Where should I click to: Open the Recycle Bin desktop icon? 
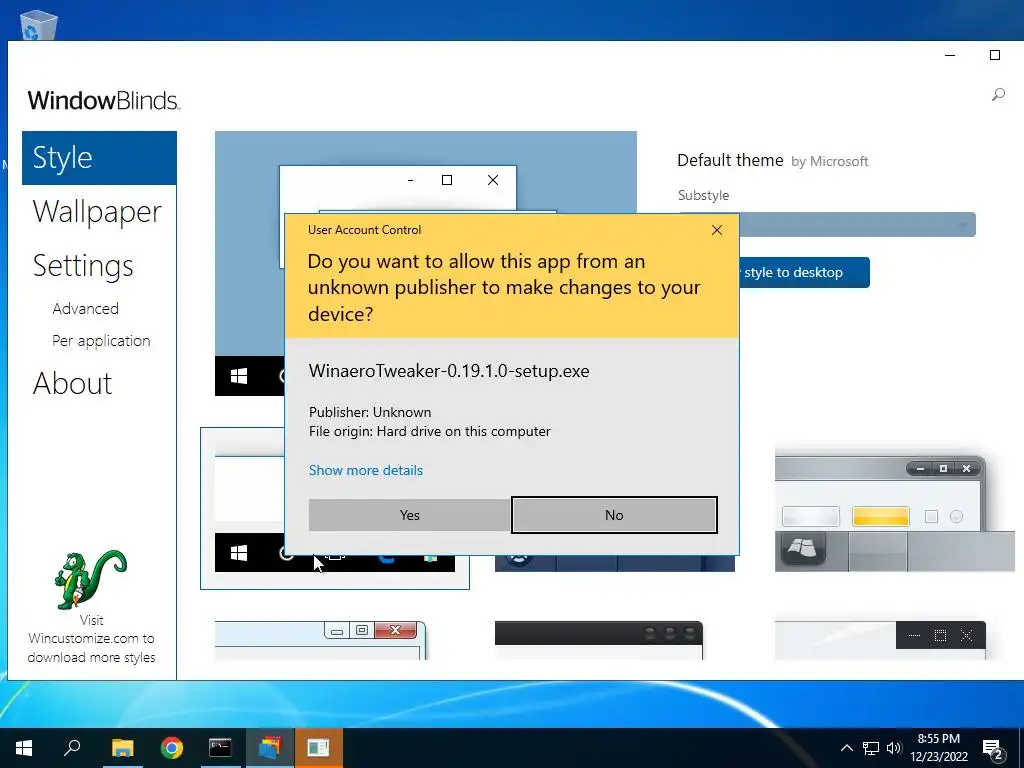click(x=39, y=25)
